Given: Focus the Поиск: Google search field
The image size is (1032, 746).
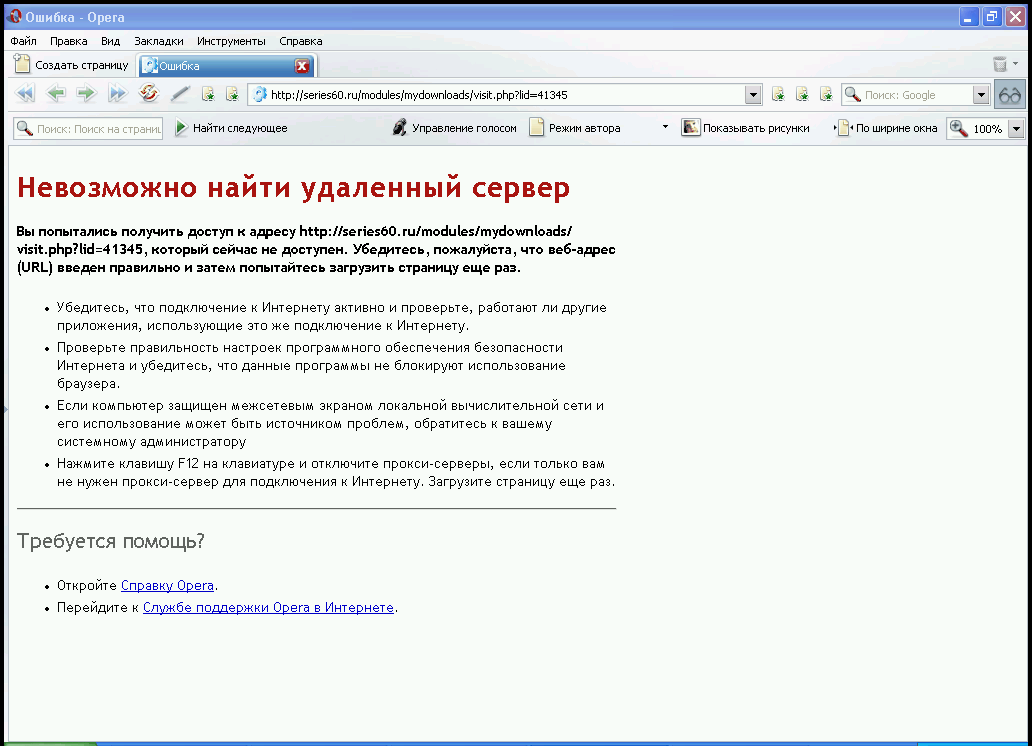Looking at the screenshot, I should (x=916, y=95).
